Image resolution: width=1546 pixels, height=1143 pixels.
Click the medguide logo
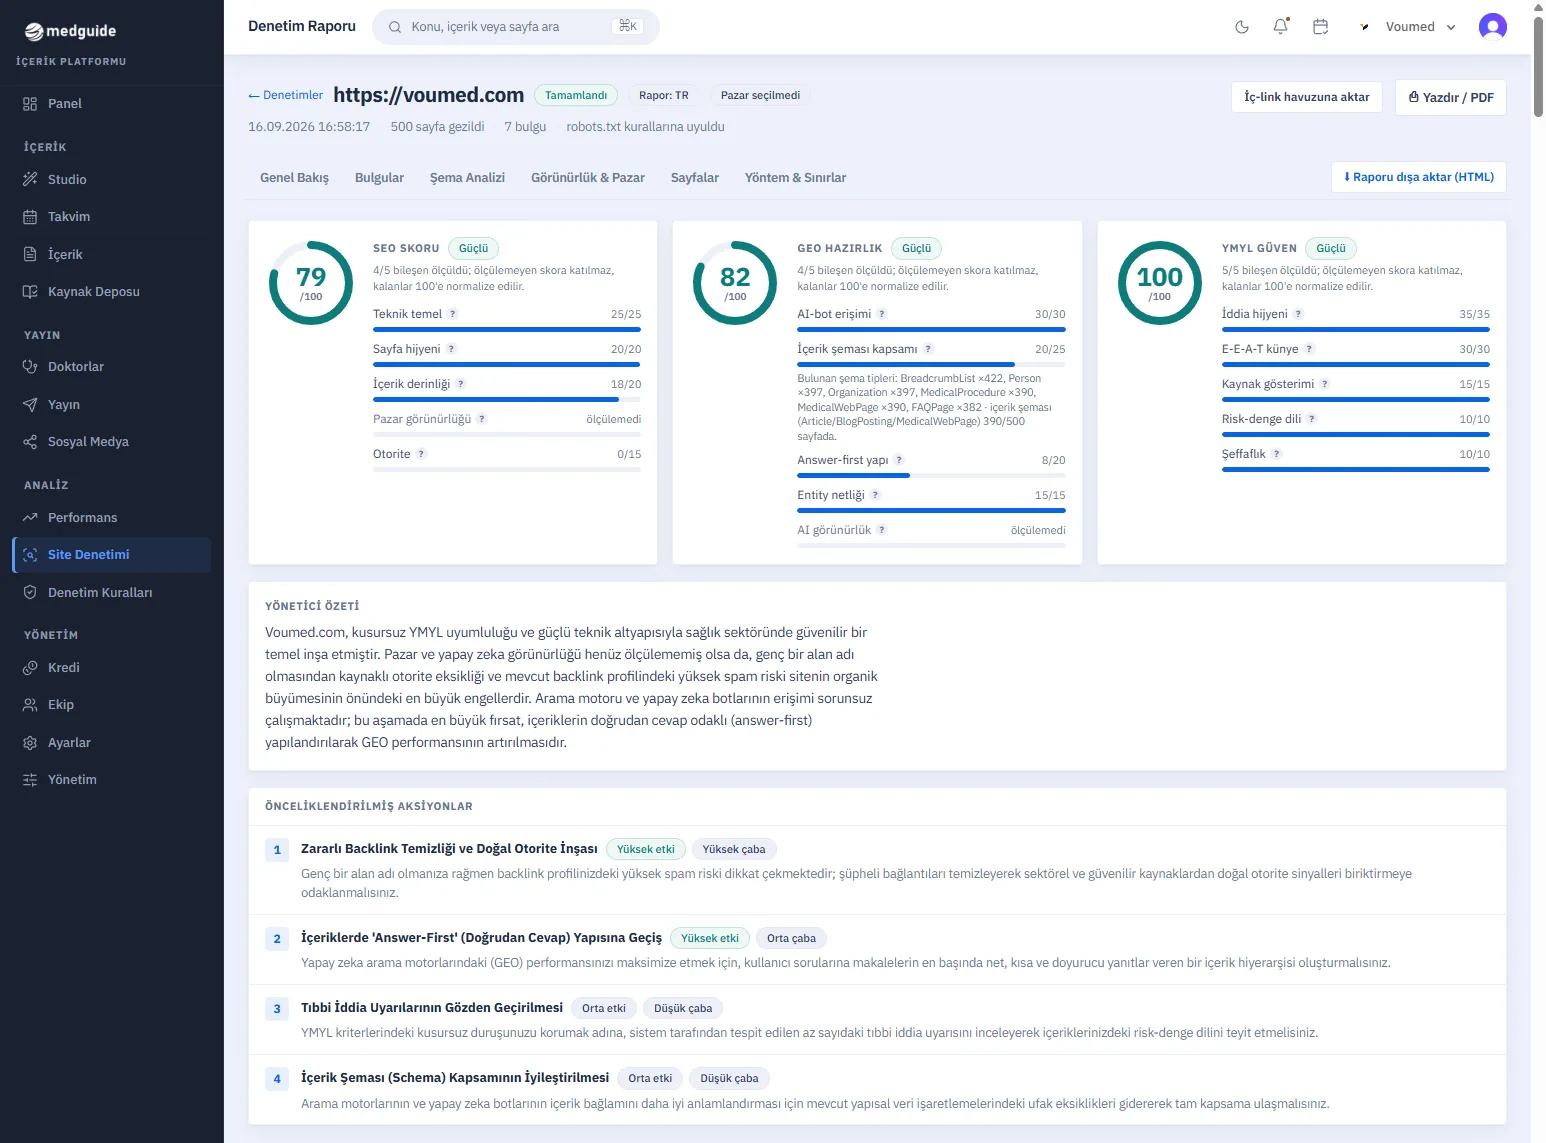pos(70,31)
